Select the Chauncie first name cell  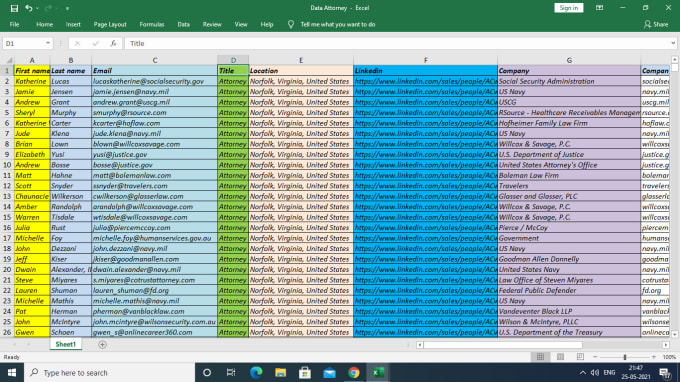coord(32,196)
